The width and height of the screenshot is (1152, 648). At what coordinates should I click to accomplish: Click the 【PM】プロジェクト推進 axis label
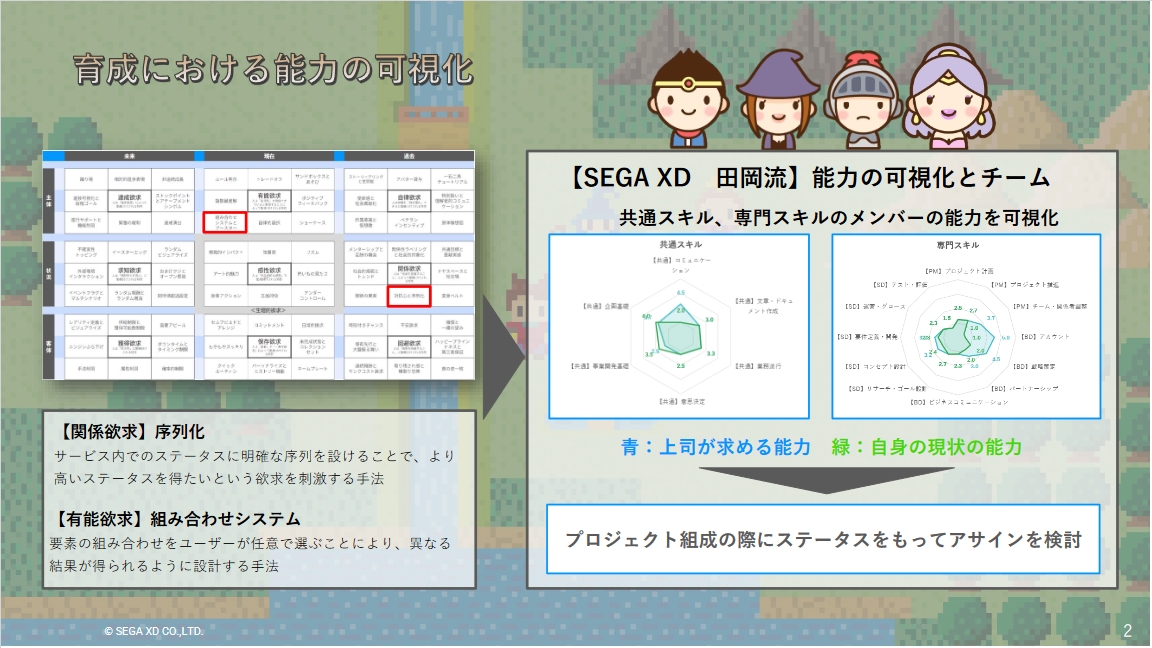(1025, 284)
